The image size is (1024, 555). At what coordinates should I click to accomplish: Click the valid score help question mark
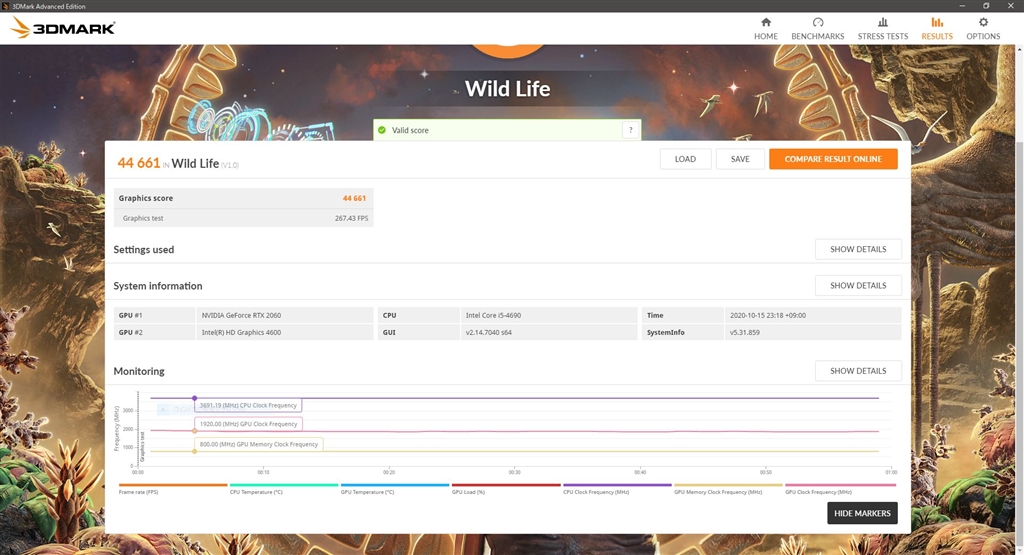click(630, 130)
